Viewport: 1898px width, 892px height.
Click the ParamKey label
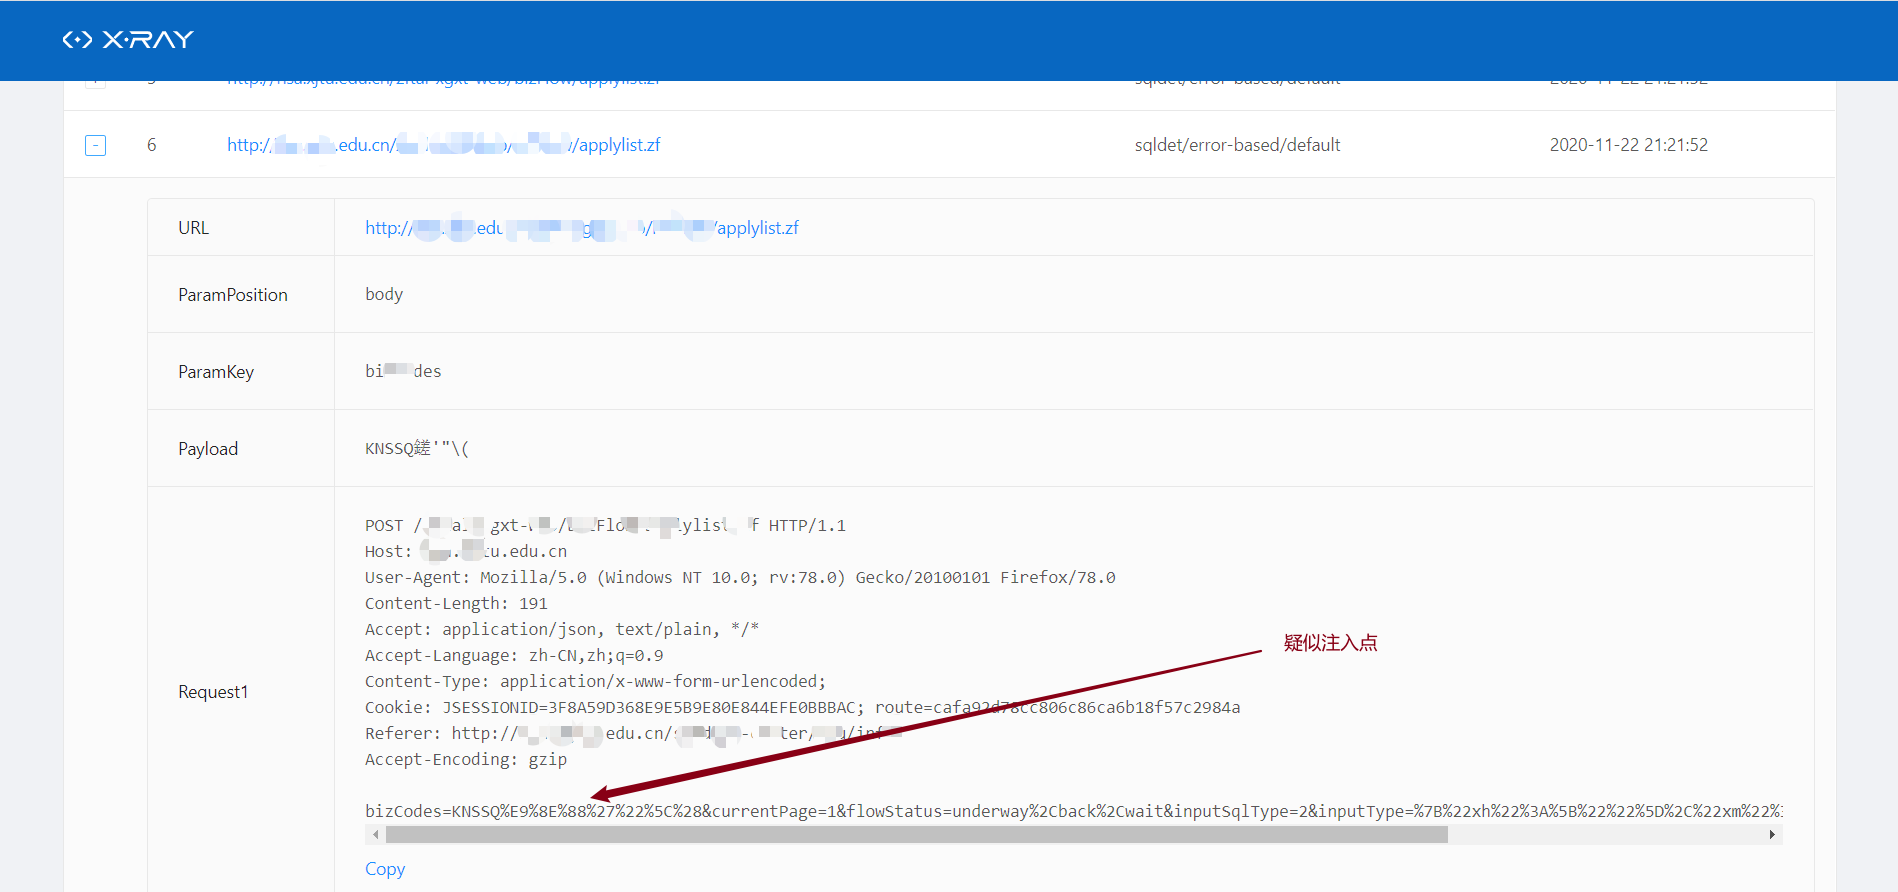tap(216, 371)
